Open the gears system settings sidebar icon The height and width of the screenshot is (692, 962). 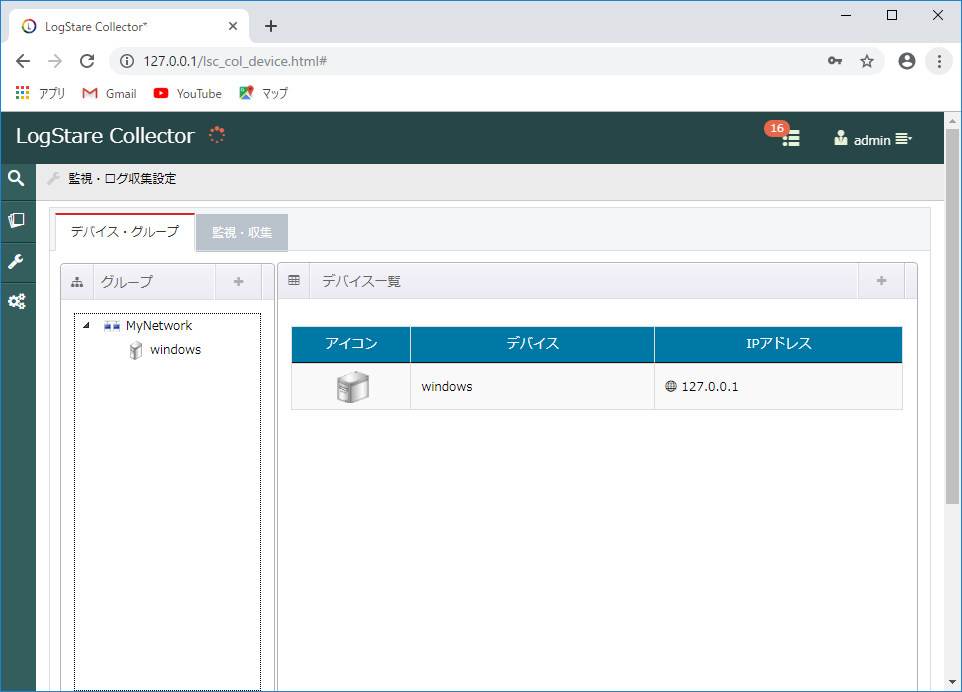pos(17,301)
